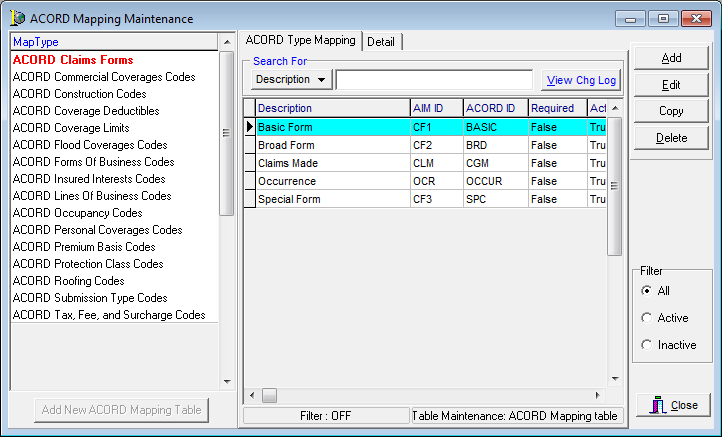
Task: Click the grid horizontal scroll right arrow
Action: 598,395
